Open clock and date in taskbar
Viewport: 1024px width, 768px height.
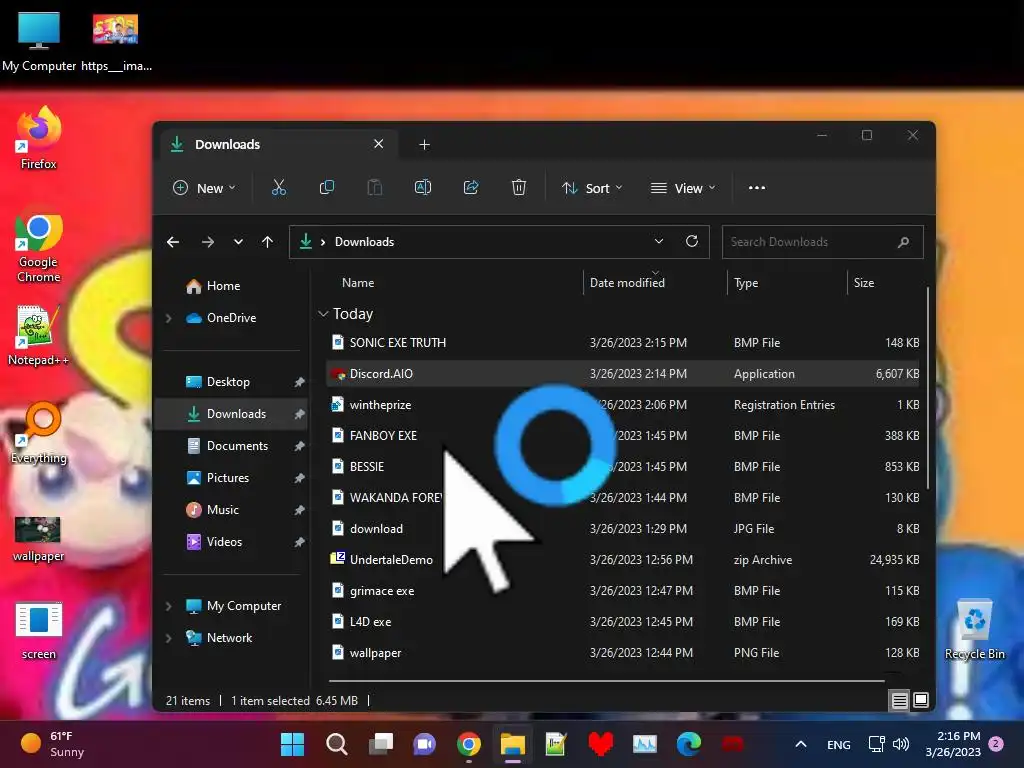953,744
